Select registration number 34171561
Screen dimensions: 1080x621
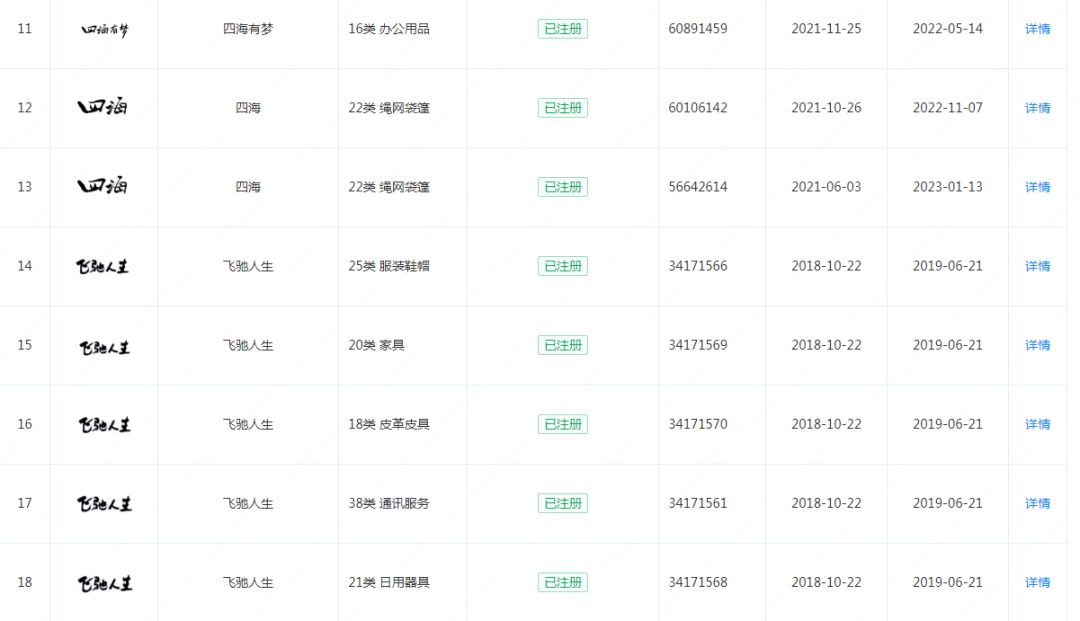698,503
